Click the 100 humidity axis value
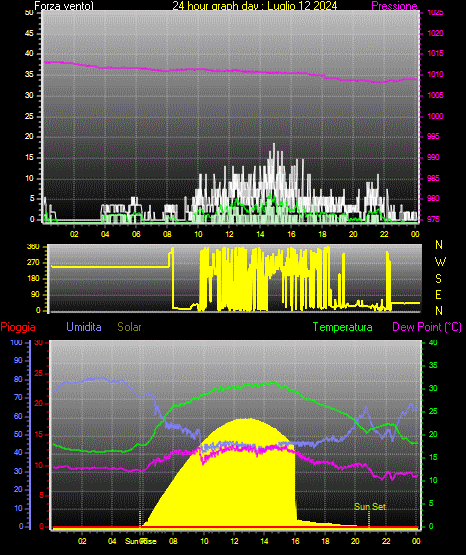This screenshot has width=466, height=555. click(16, 342)
